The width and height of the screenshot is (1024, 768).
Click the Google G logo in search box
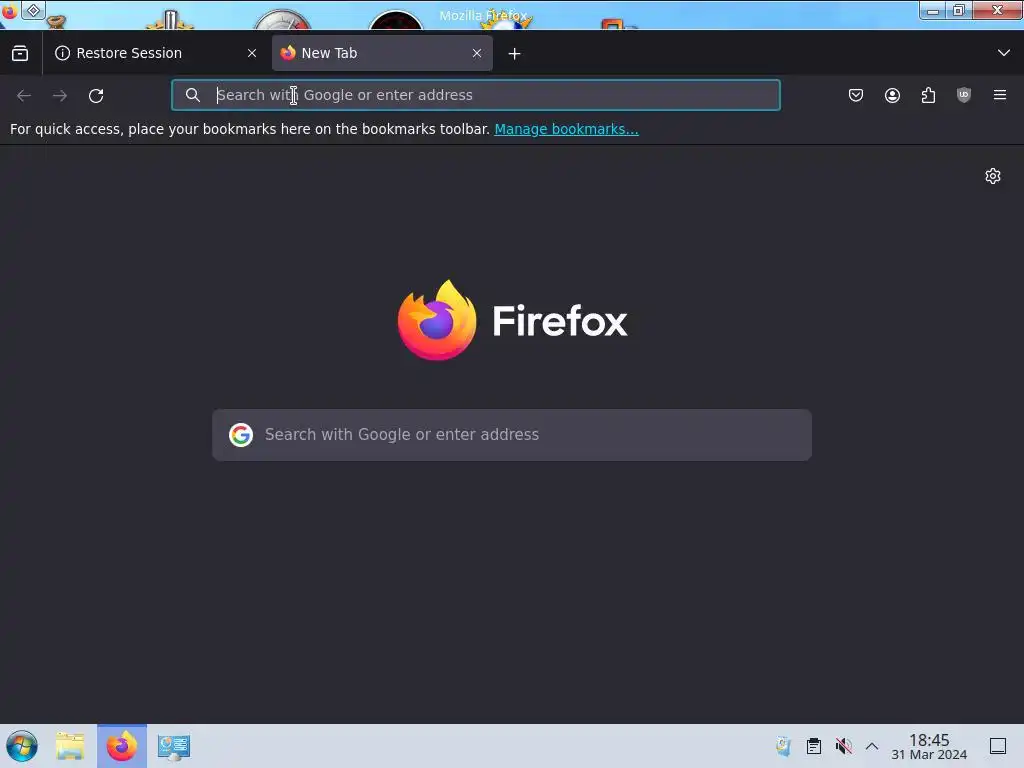(241, 435)
